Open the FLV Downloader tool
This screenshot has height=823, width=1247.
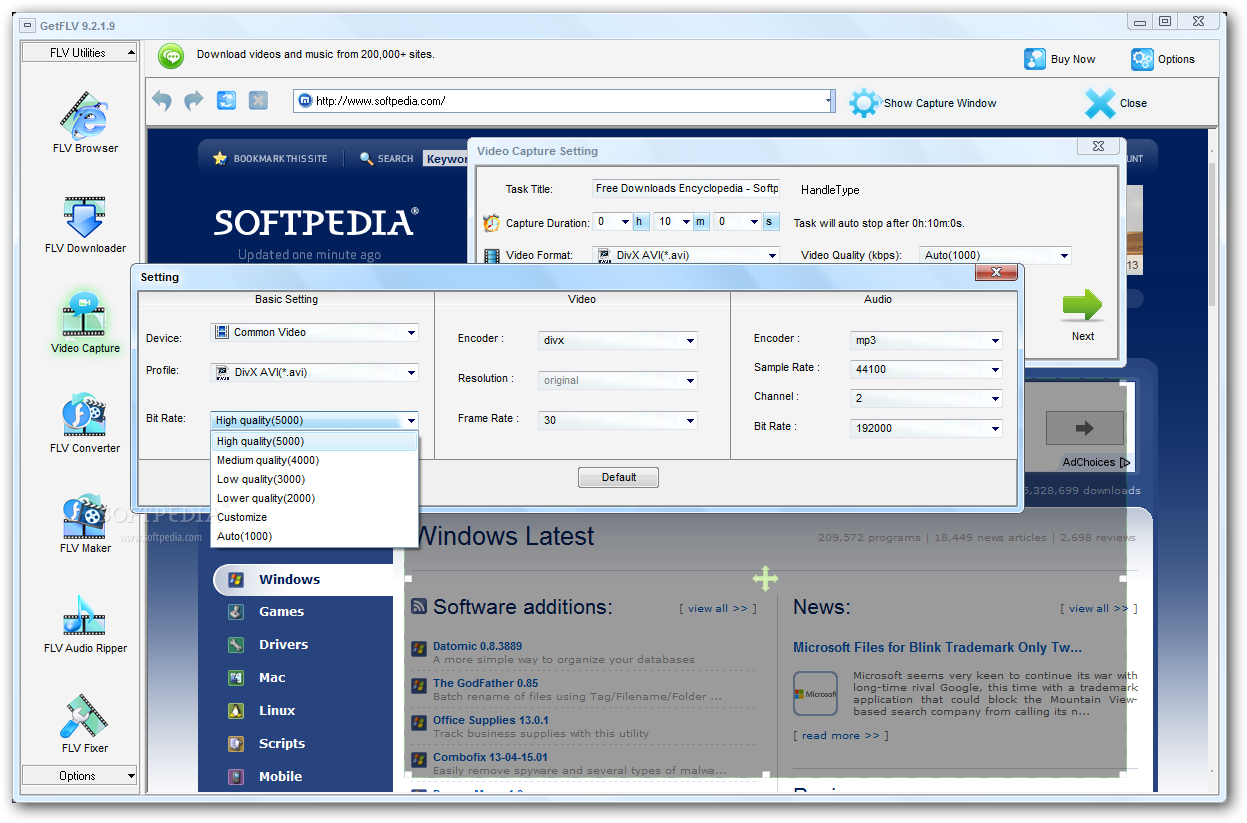pyautogui.click(x=85, y=224)
